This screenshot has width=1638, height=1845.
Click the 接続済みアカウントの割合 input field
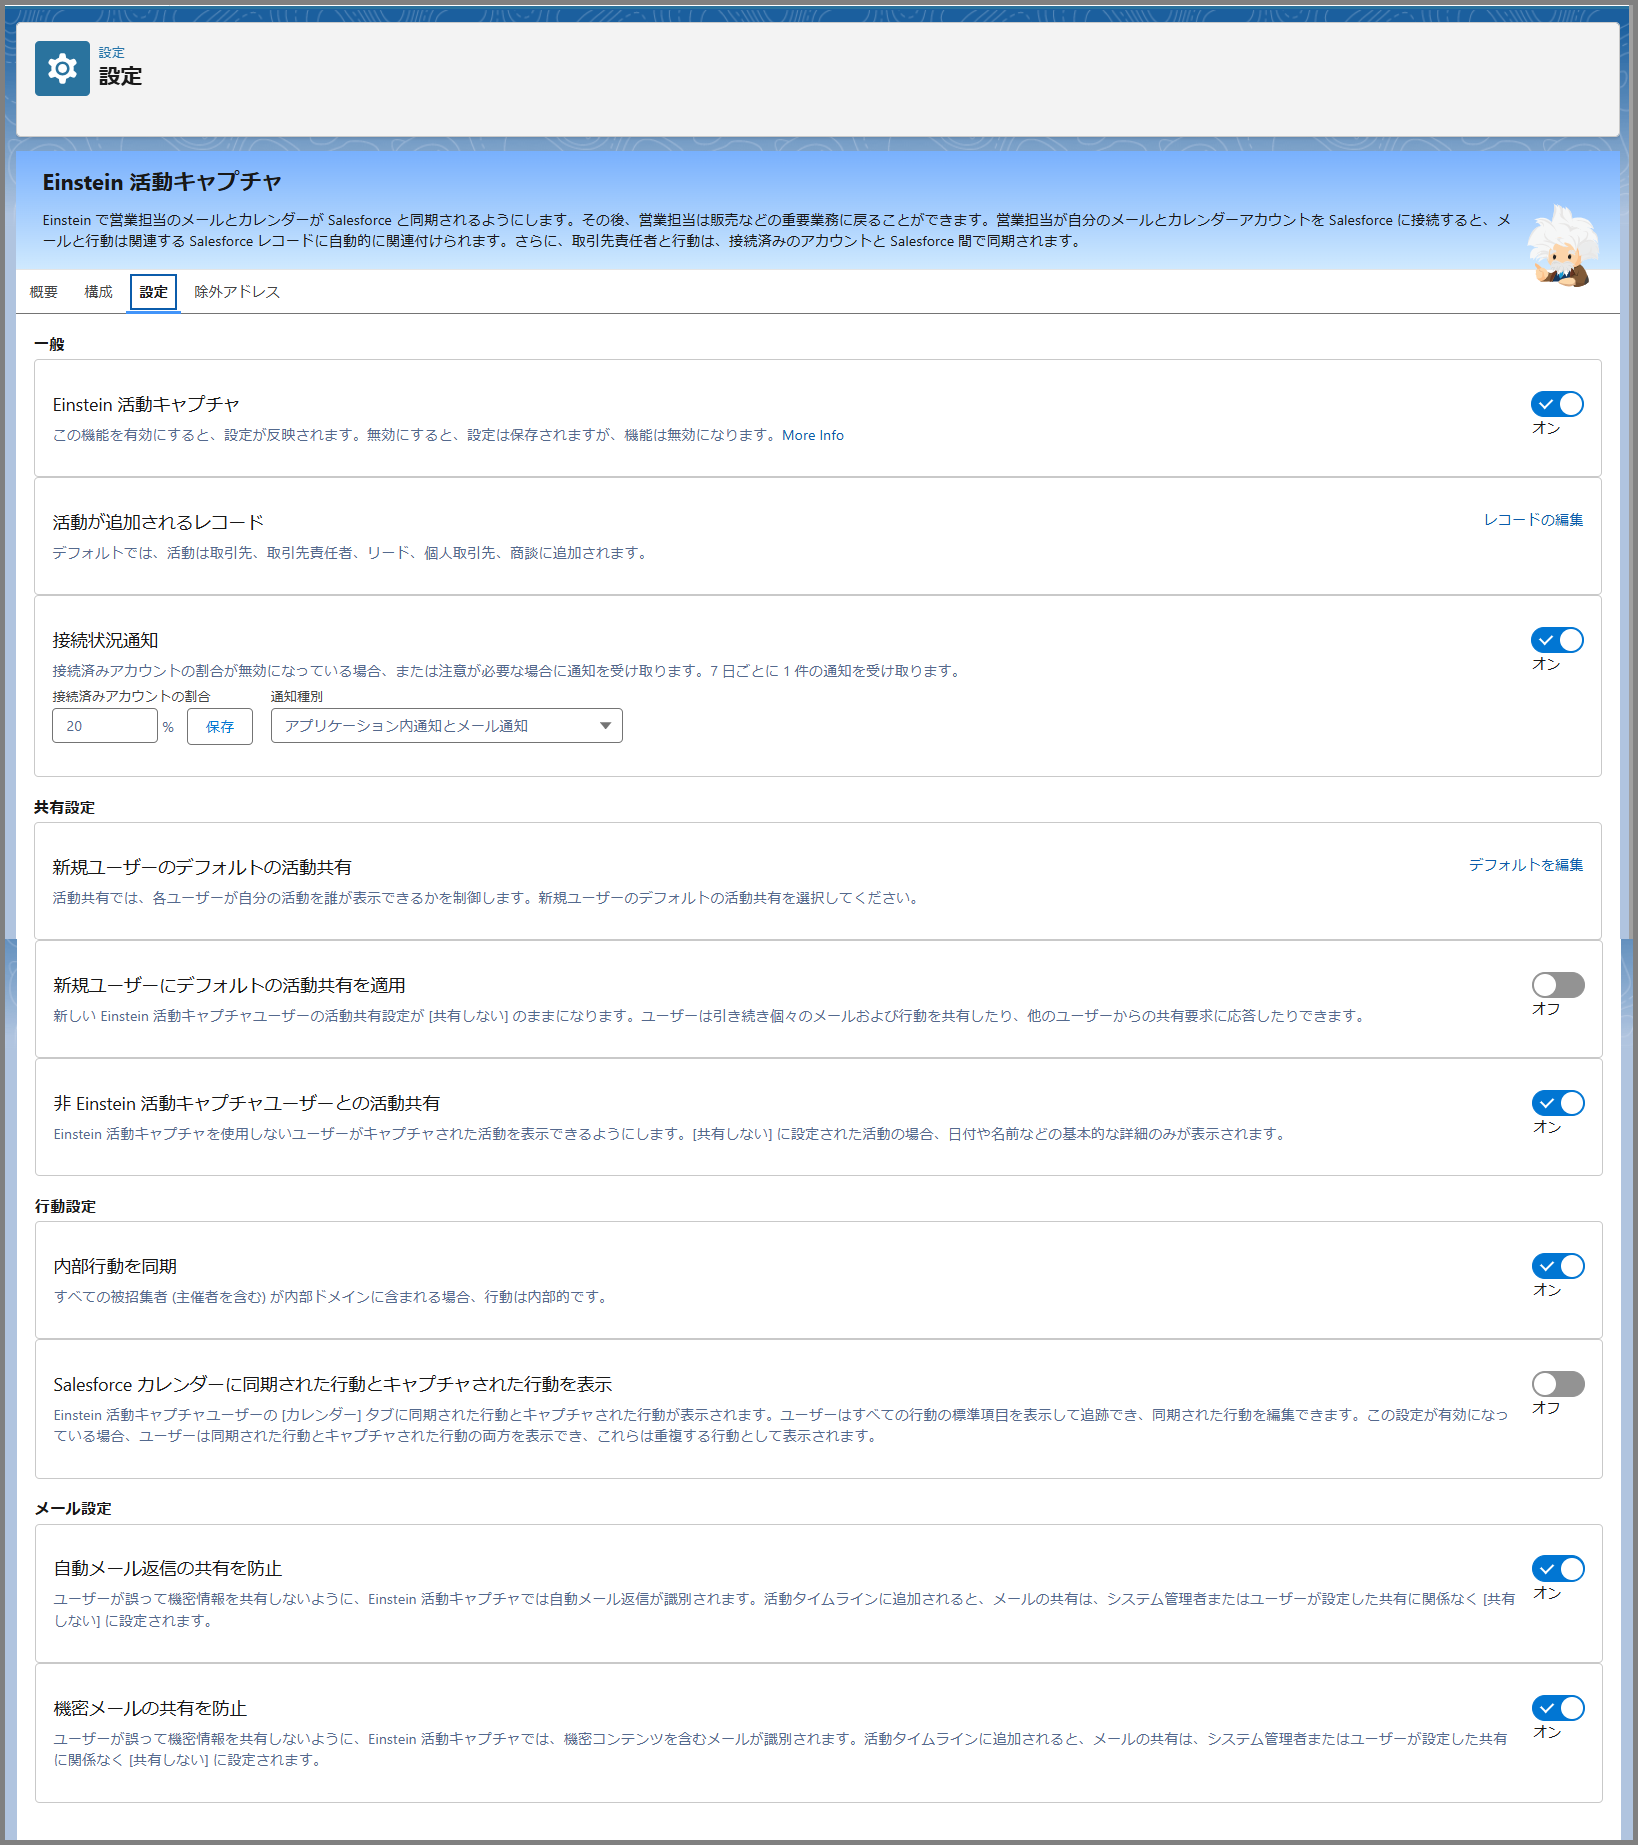point(105,726)
